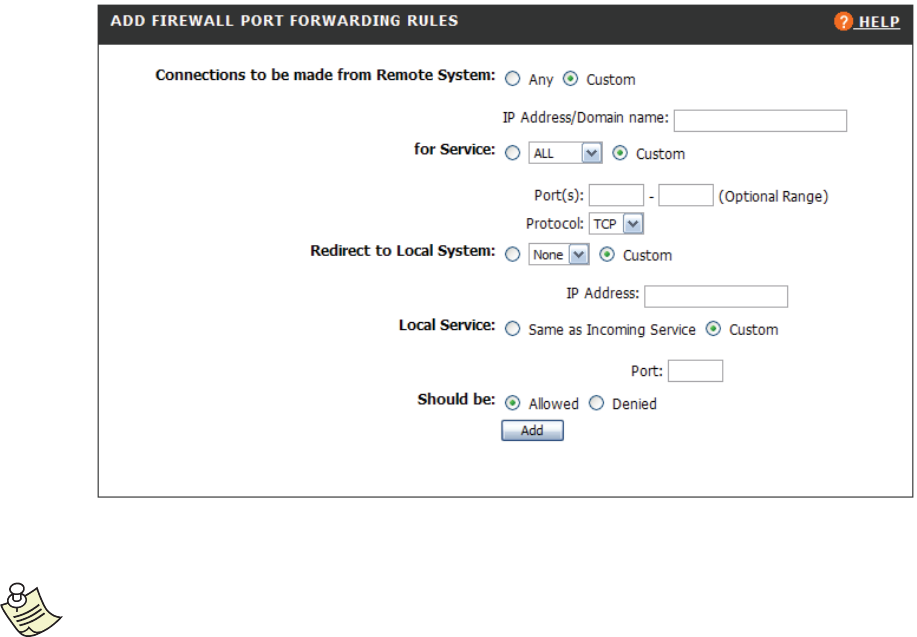Open the HELP link
The image size is (917, 637).
[x=877, y=21]
